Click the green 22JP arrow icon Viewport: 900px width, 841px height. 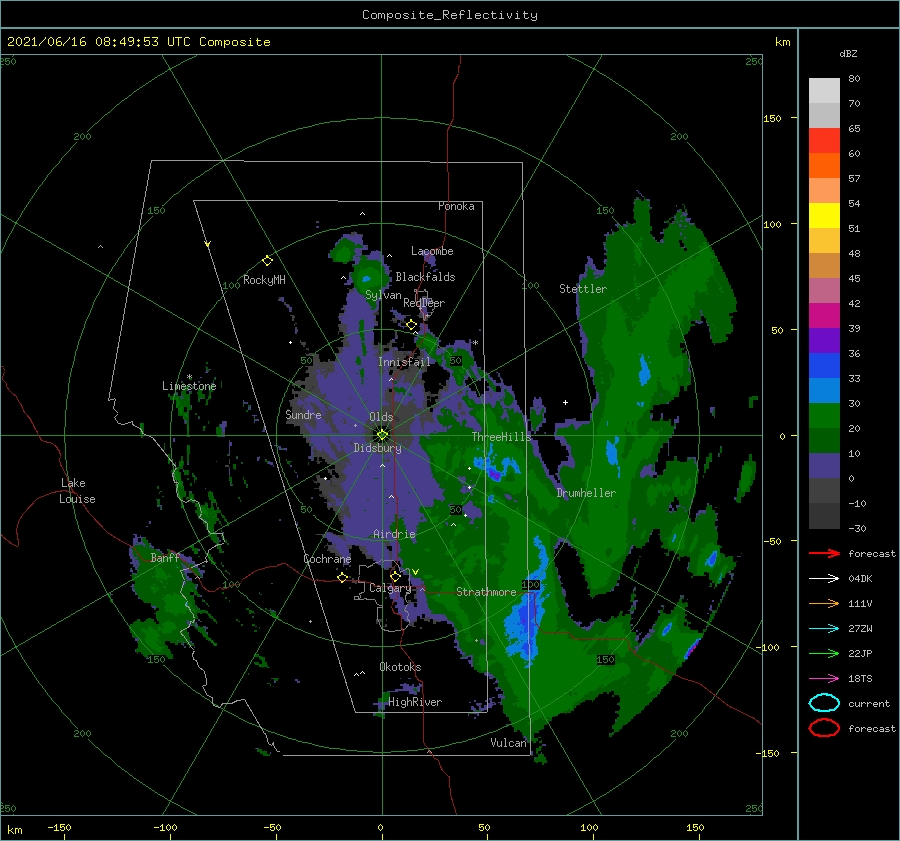click(x=824, y=653)
